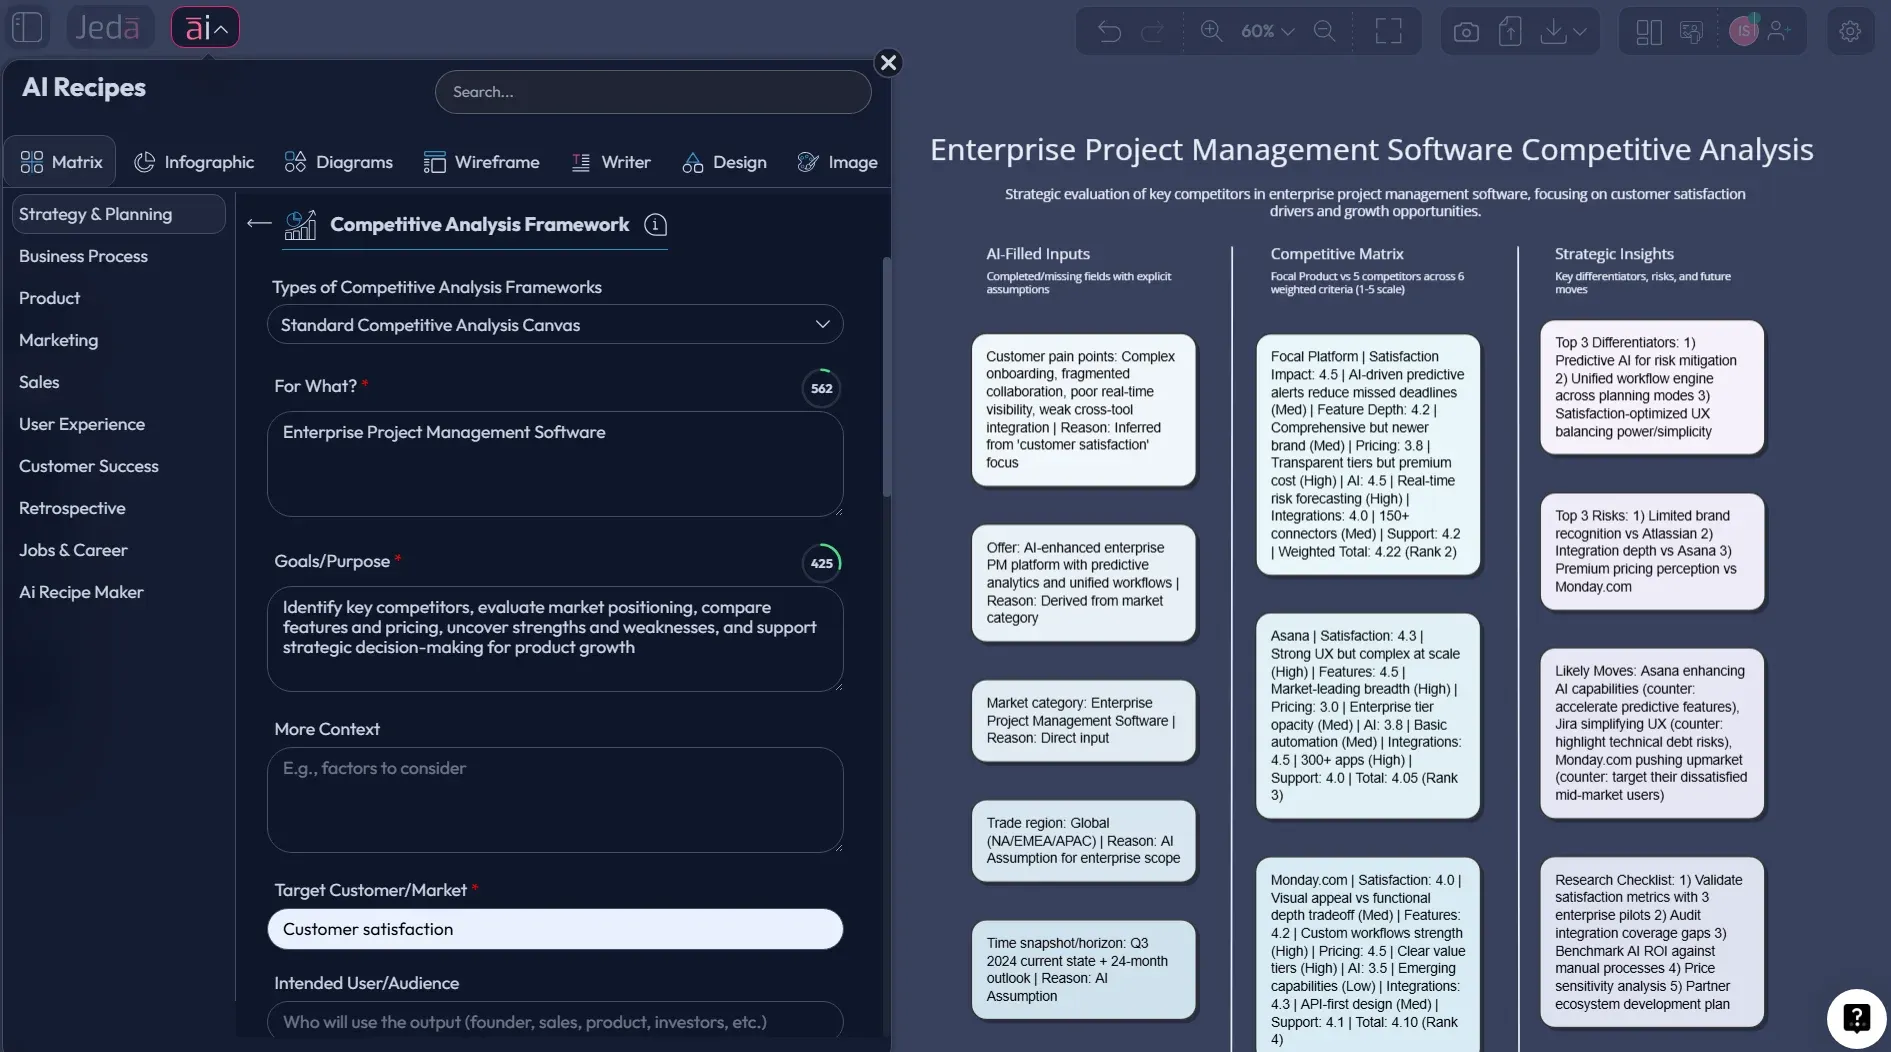Open settings with the gear icon
The width and height of the screenshot is (1891, 1052).
1850,31
